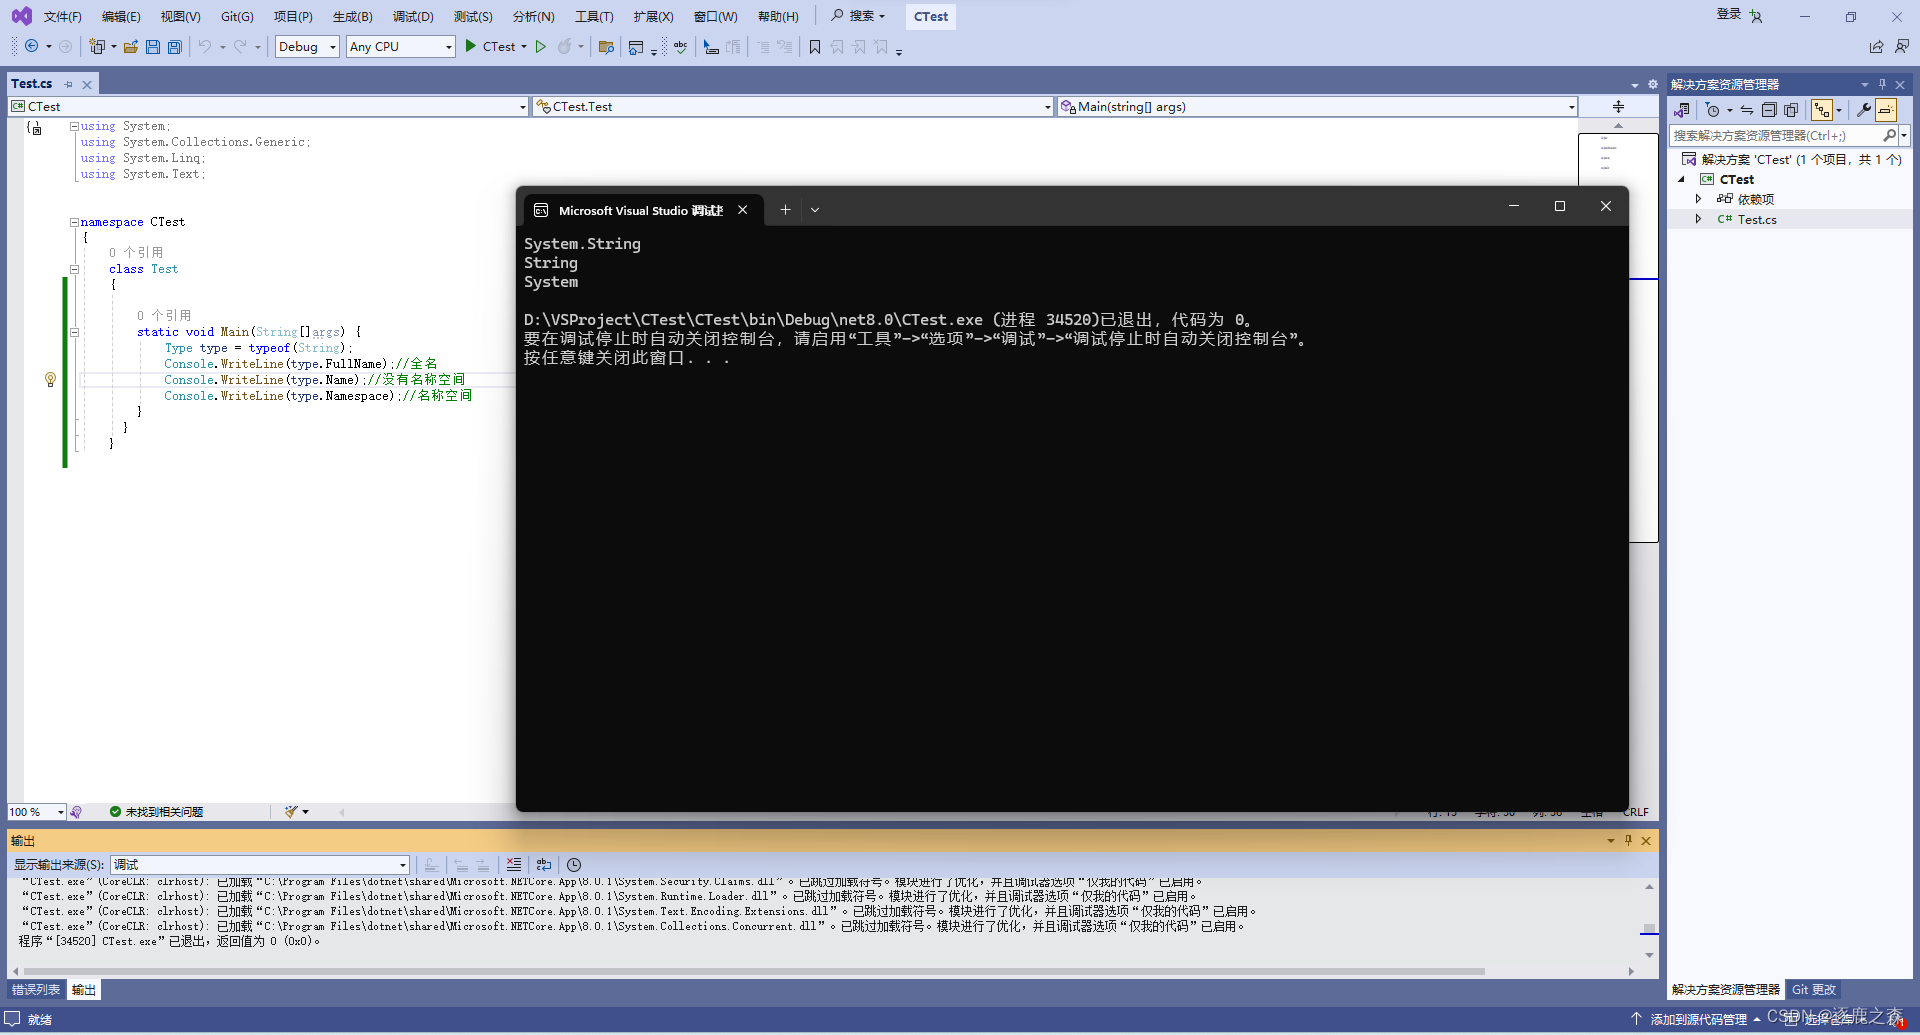This screenshot has height=1035, width=1920.
Task: Switch to the Git 更改 tab
Action: 1814,990
